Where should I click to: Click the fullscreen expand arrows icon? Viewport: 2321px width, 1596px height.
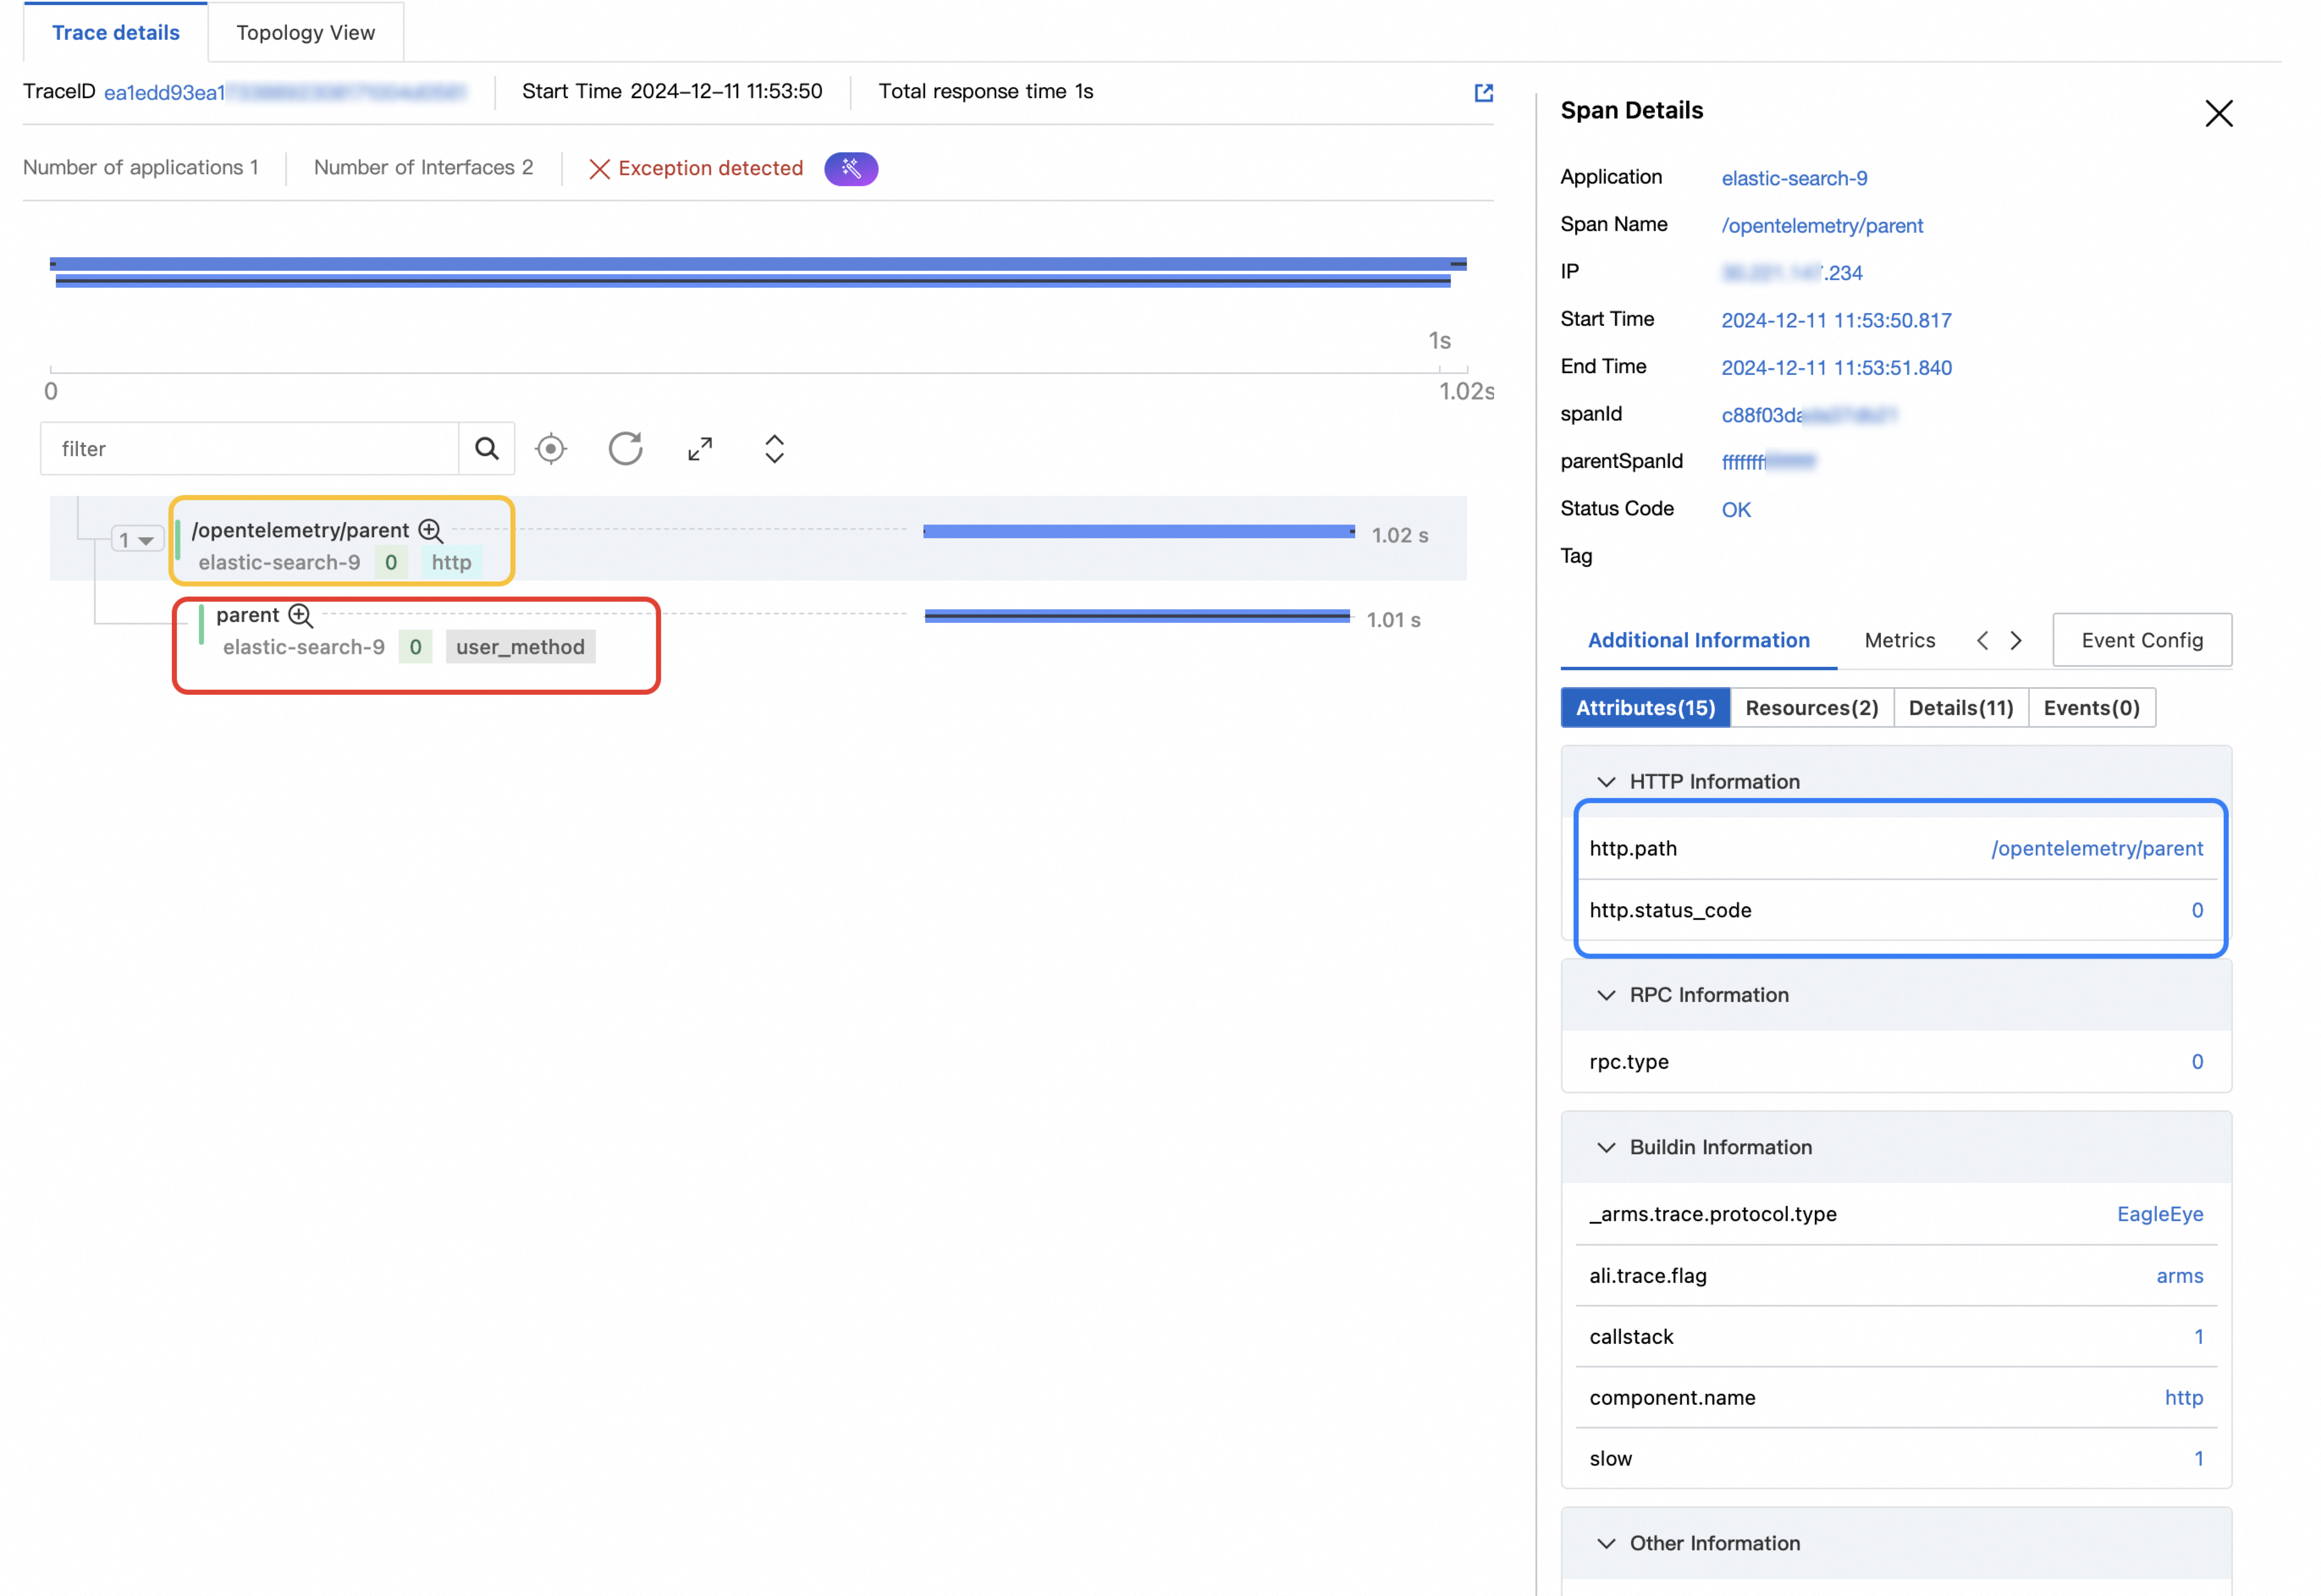(700, 449)
